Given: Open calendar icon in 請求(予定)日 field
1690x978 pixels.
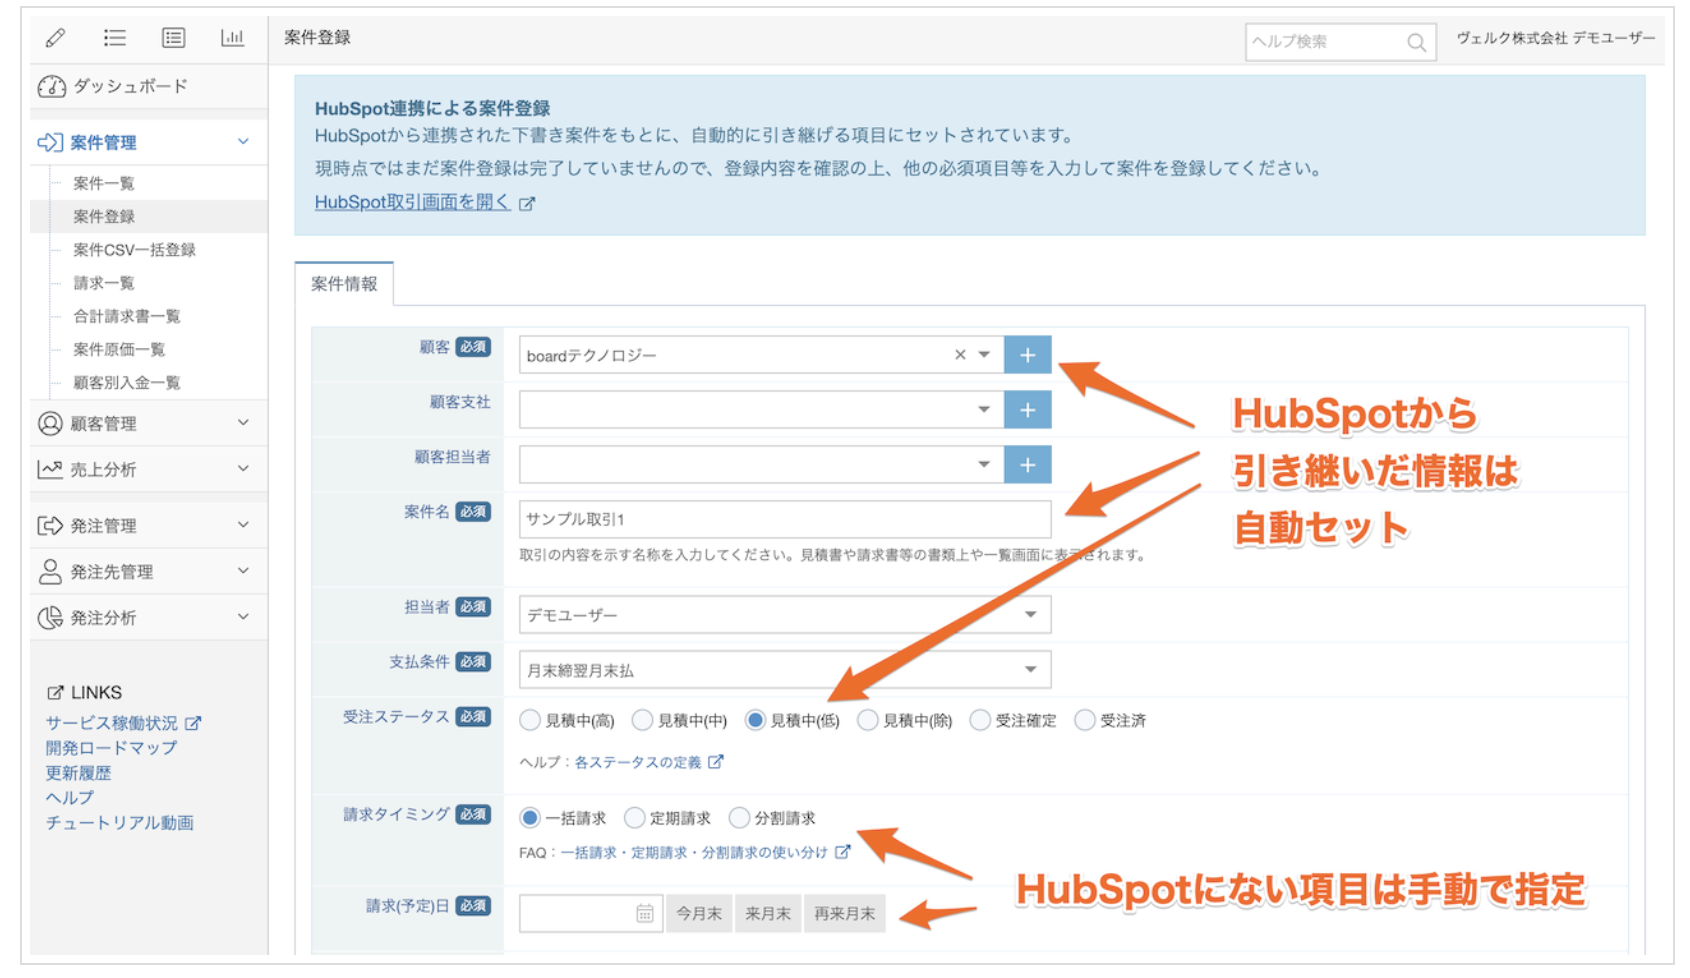Looking at the screenshot, I should [645, 913].
